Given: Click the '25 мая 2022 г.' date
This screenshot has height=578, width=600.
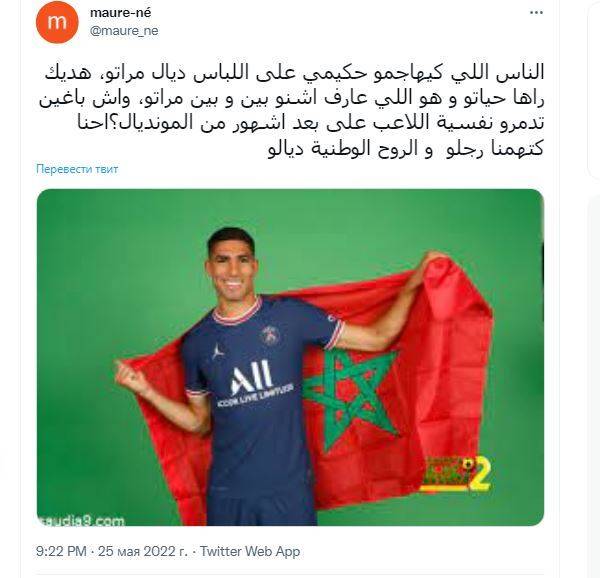Looking at the screenshot, I should point(143,551).
